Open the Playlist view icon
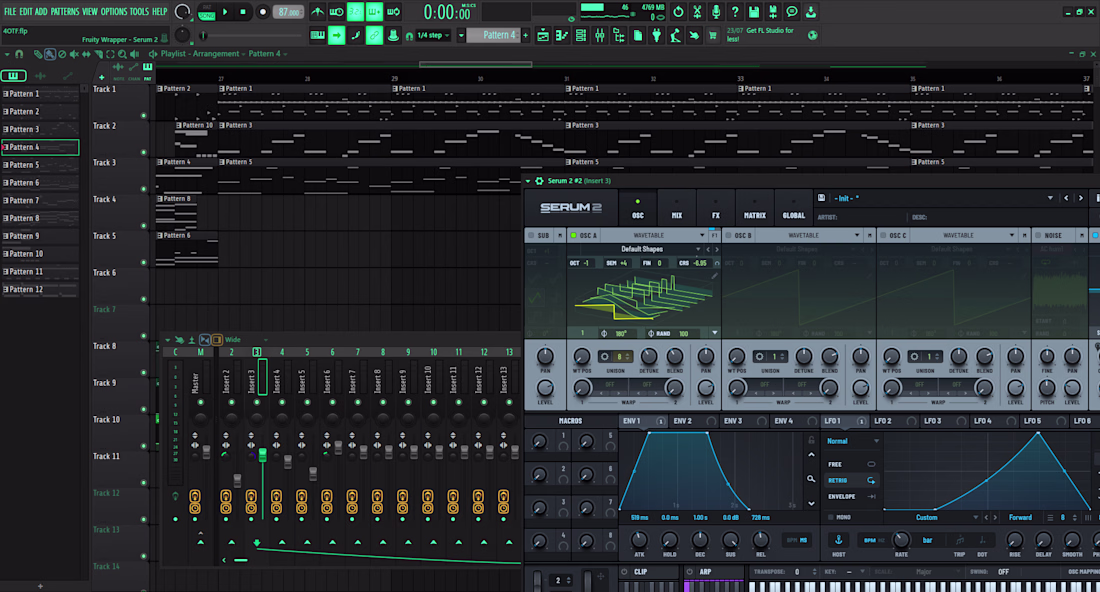This screenshot has height=592, width=1100. point(543,35)
